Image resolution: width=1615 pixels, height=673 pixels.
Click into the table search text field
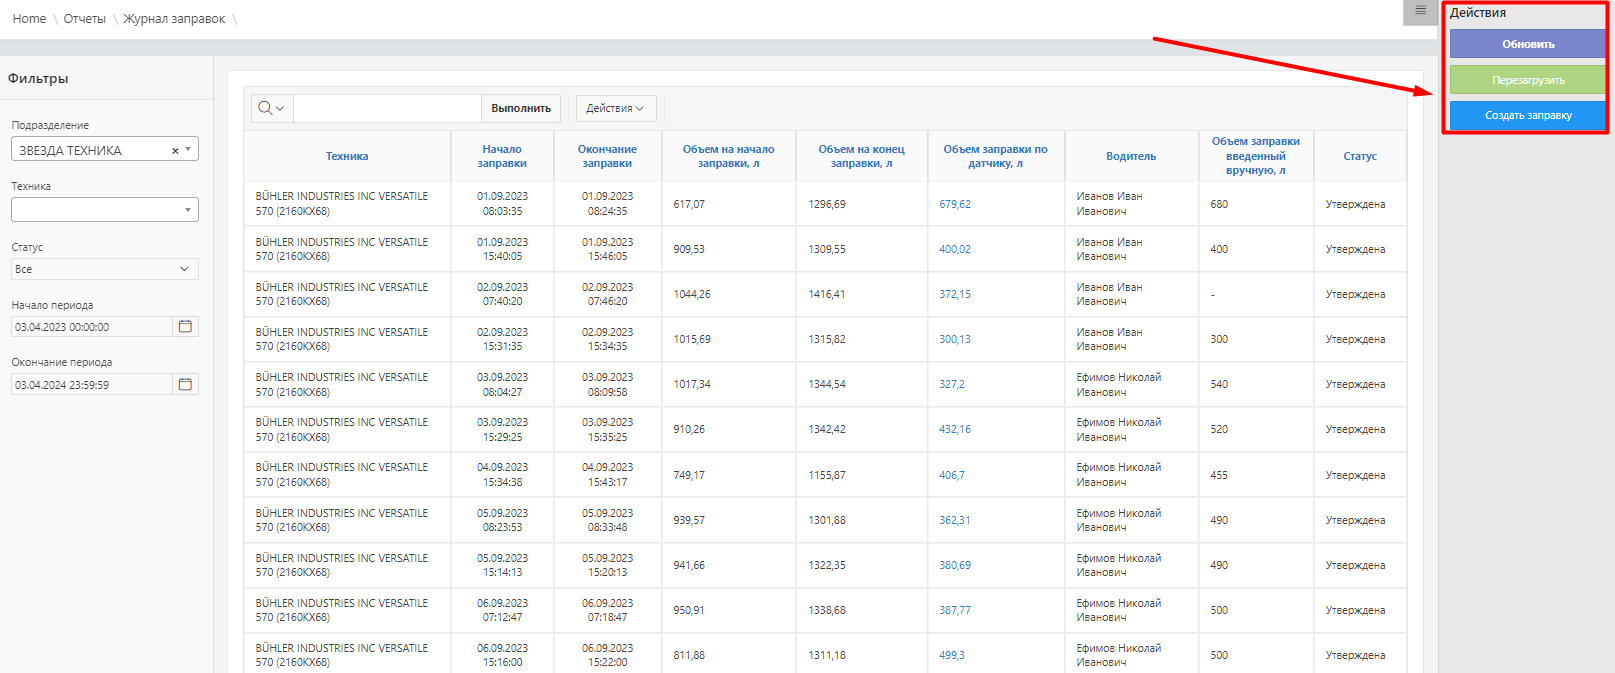click(387, 108)
